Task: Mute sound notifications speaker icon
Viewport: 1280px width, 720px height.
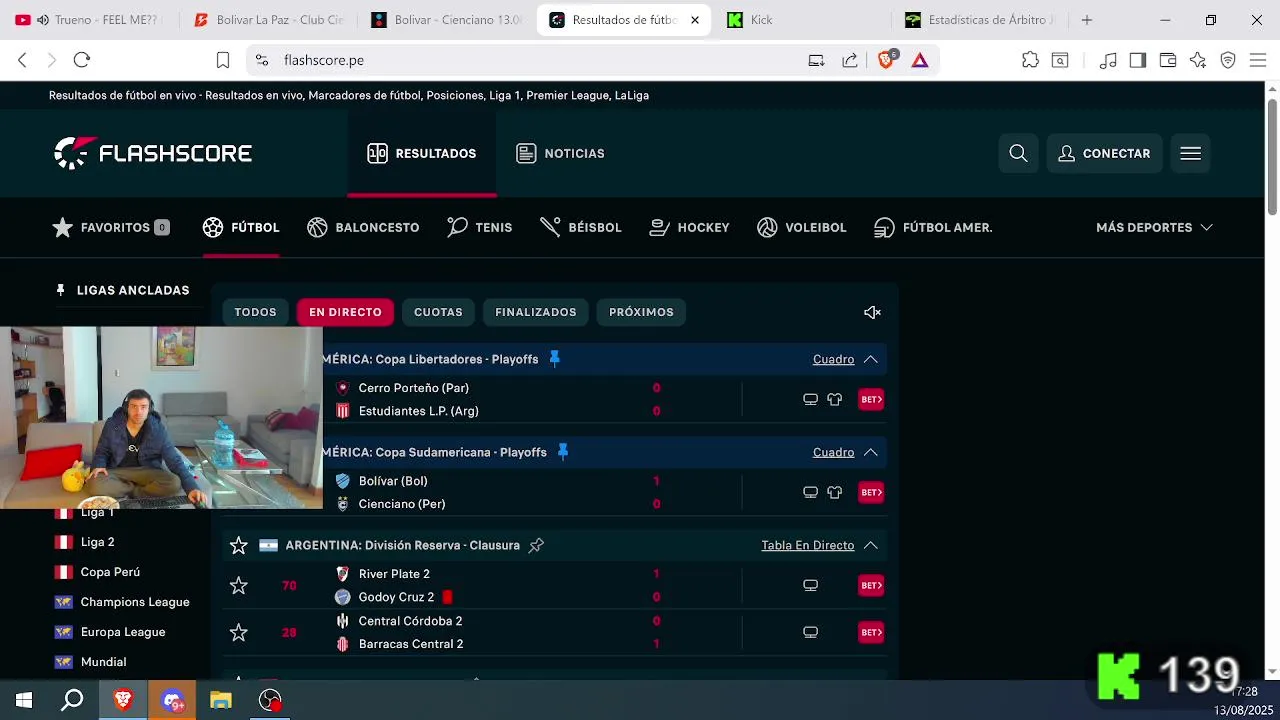Action: tap(872, 313)
